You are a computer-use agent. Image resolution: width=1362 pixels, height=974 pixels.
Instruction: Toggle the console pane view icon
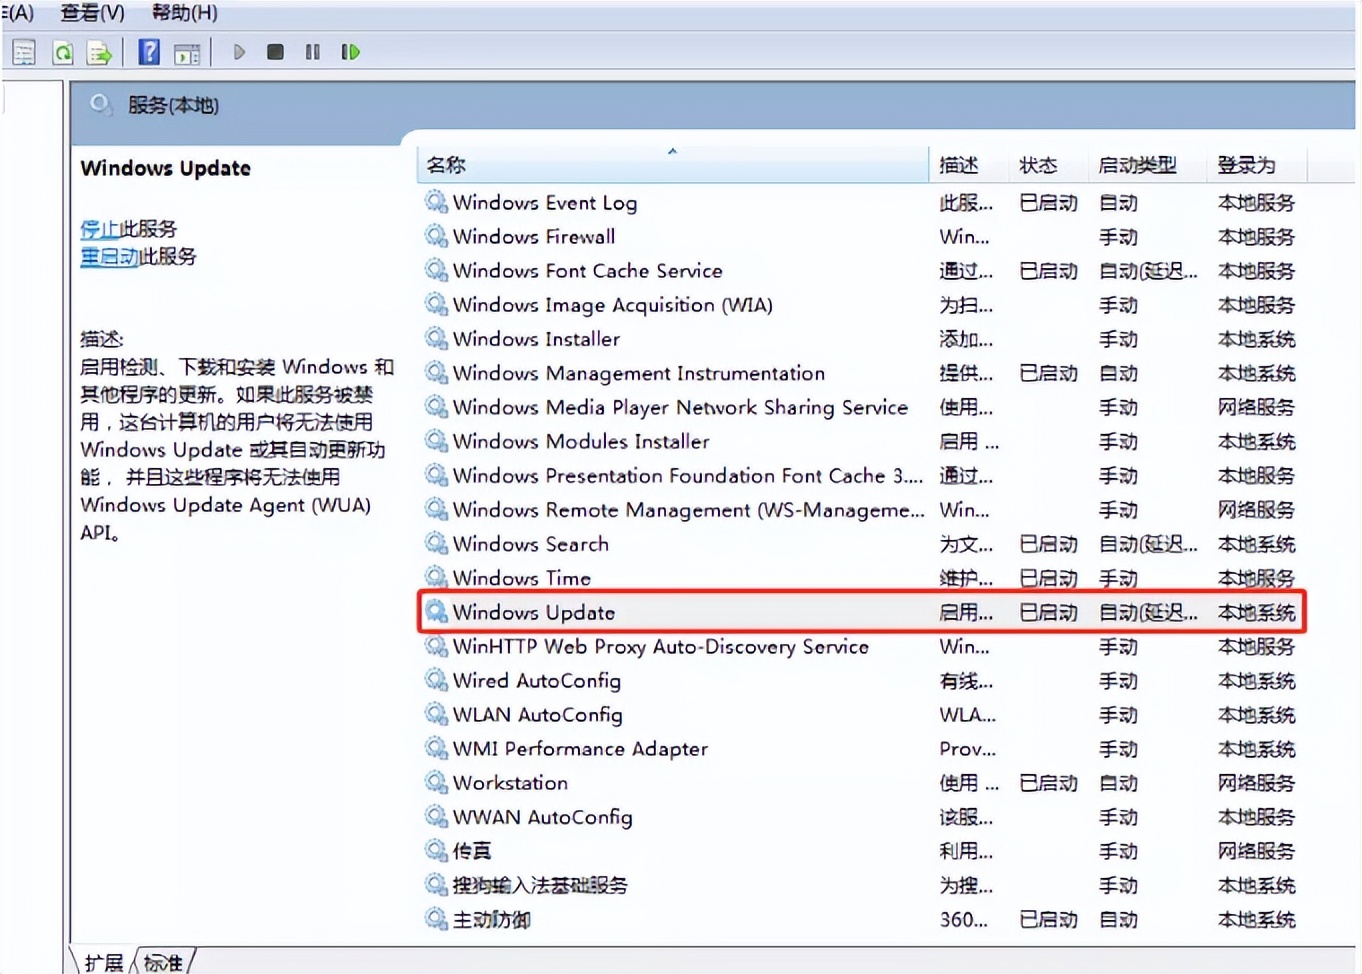[x=187, y=52]
